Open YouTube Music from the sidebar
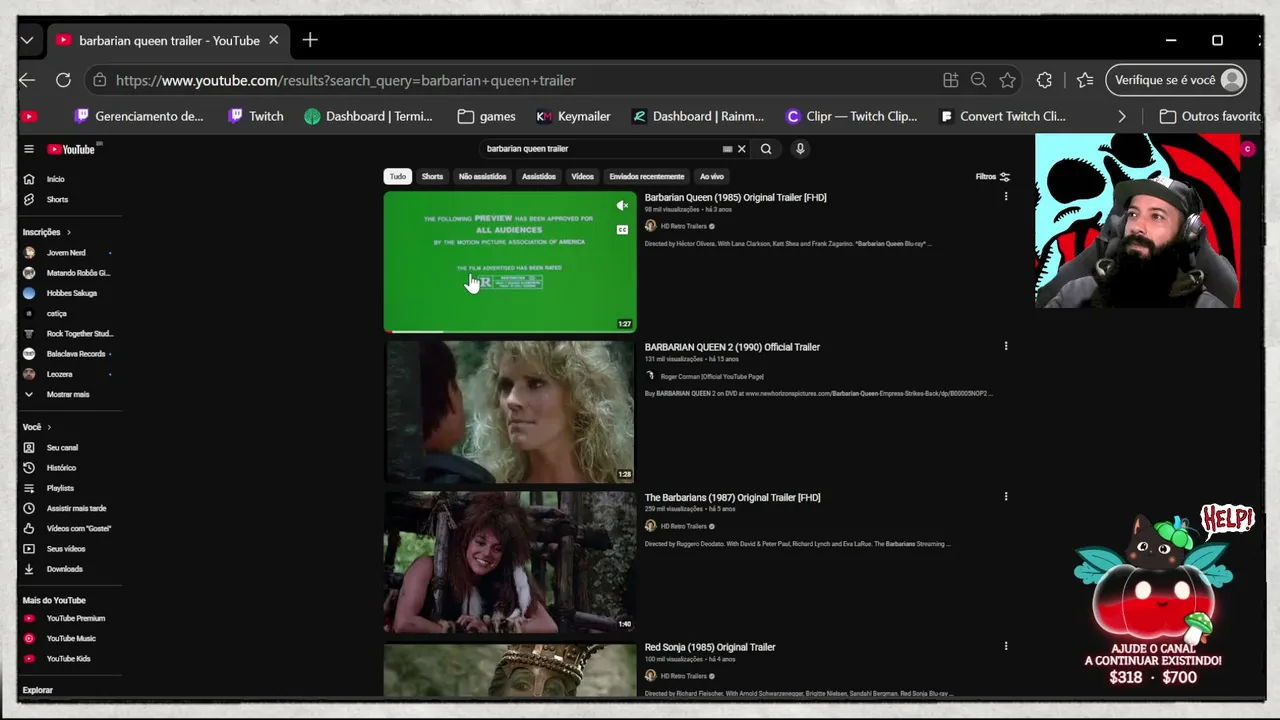The height and width of the screenshot is (720, 1280). pos(69,638)
